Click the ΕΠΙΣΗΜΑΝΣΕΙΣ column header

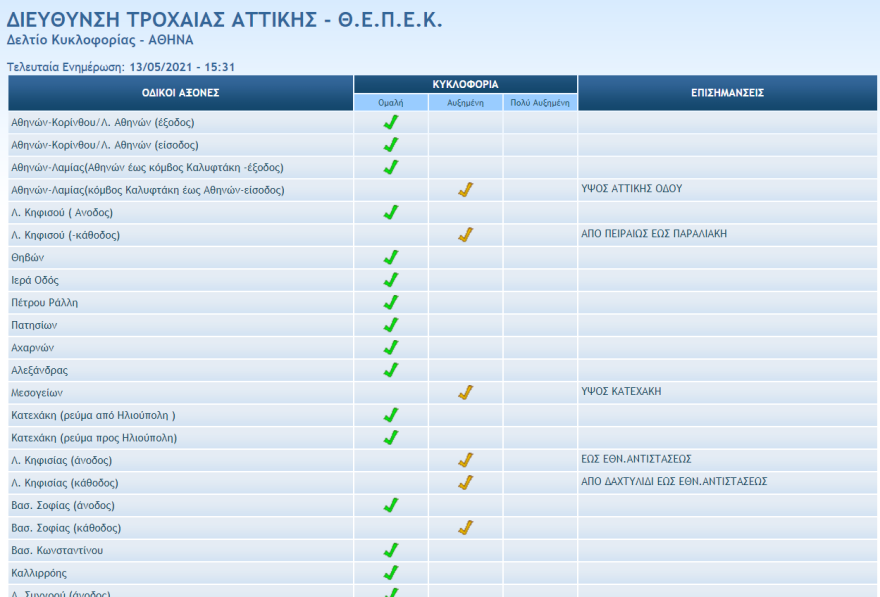[727, 93]
